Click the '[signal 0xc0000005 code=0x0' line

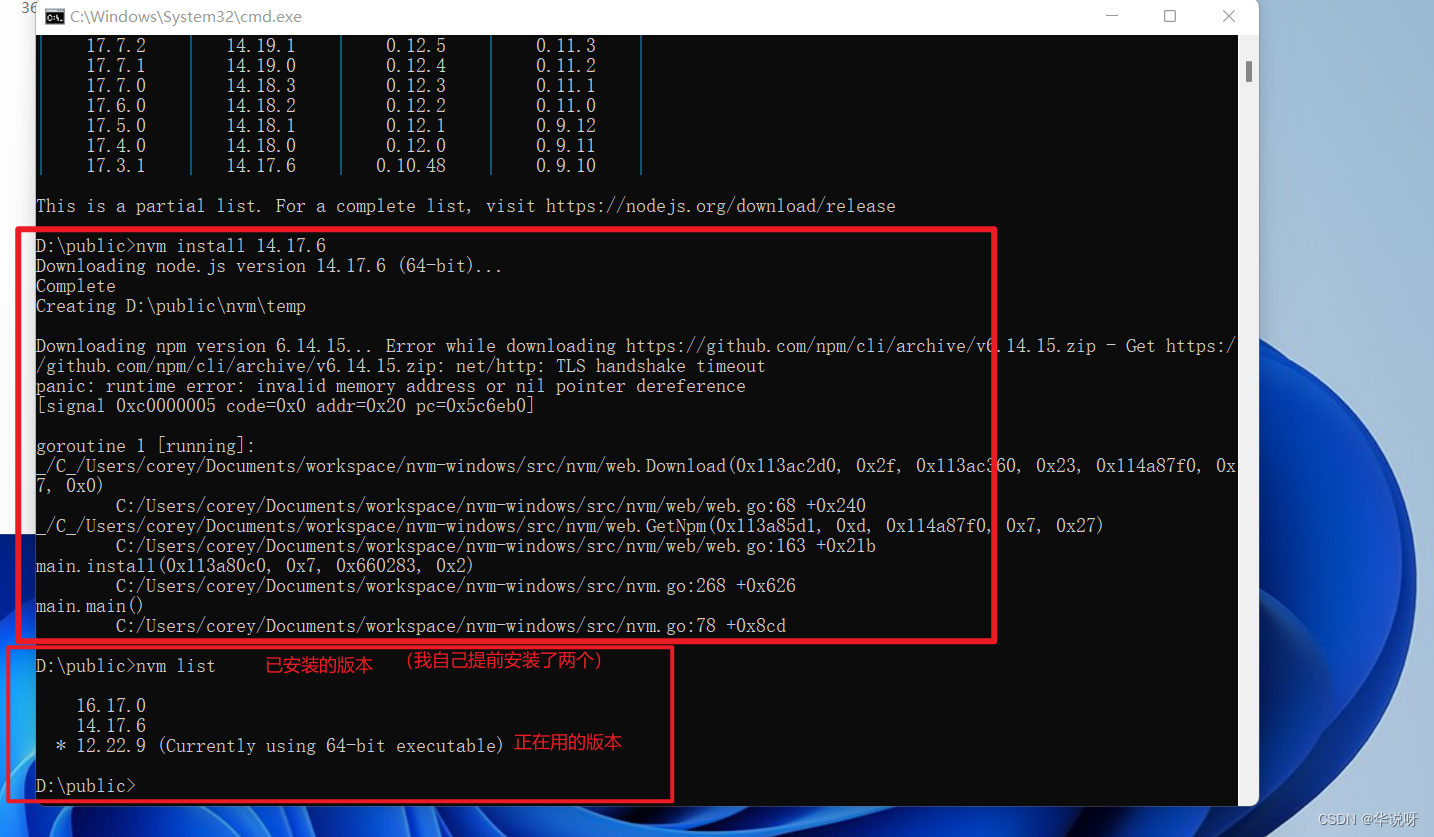pyautogui.click(x=285, y=406)
